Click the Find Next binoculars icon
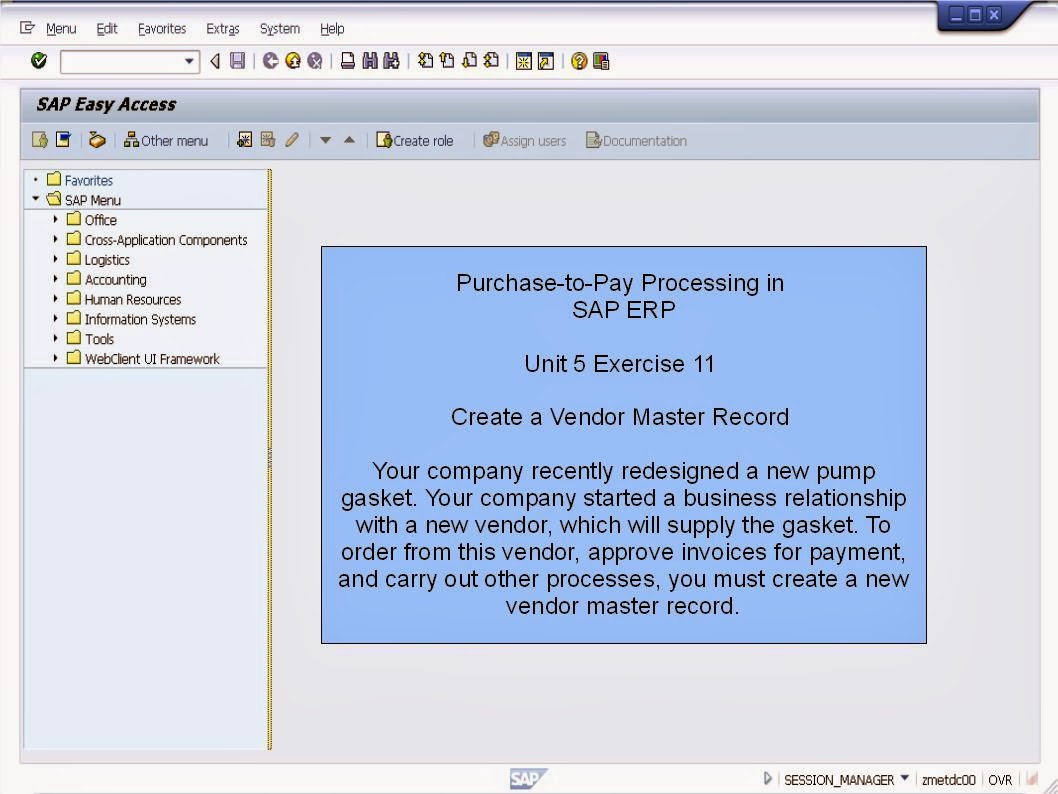Screen dimensions: 1058x794 coord(391,61)
